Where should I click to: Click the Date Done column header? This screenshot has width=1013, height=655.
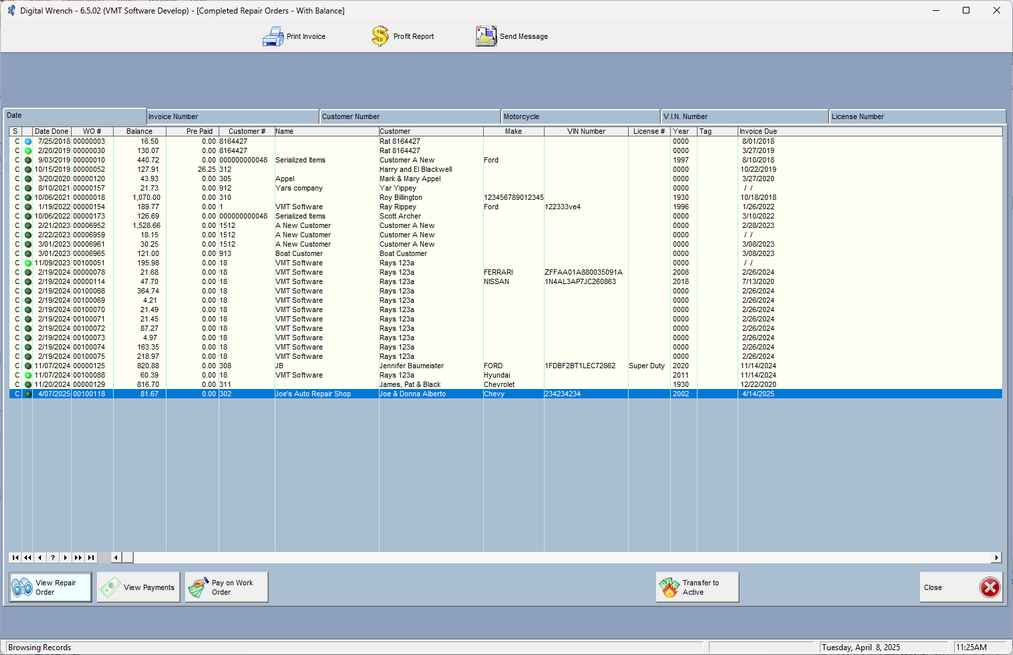tap(52, 131)
